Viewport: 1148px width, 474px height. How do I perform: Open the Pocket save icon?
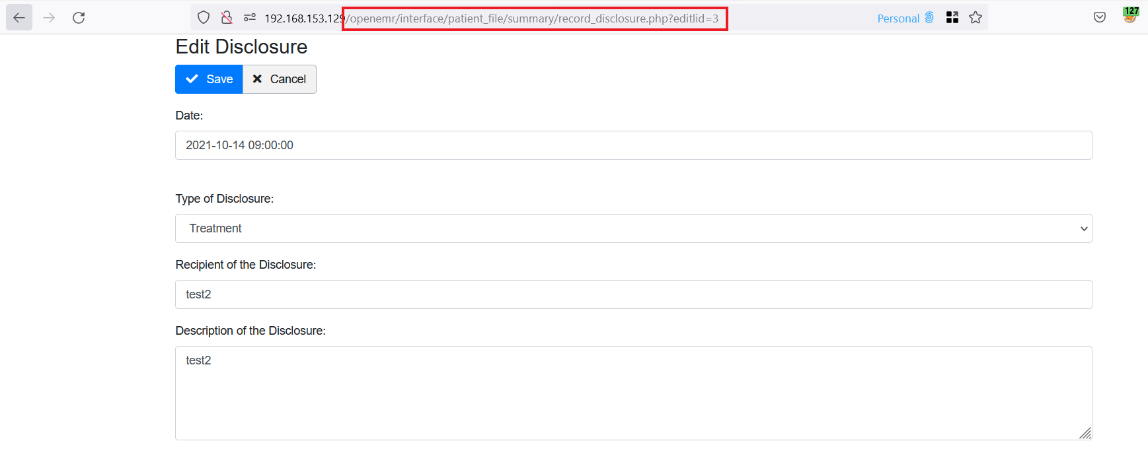1100,18
